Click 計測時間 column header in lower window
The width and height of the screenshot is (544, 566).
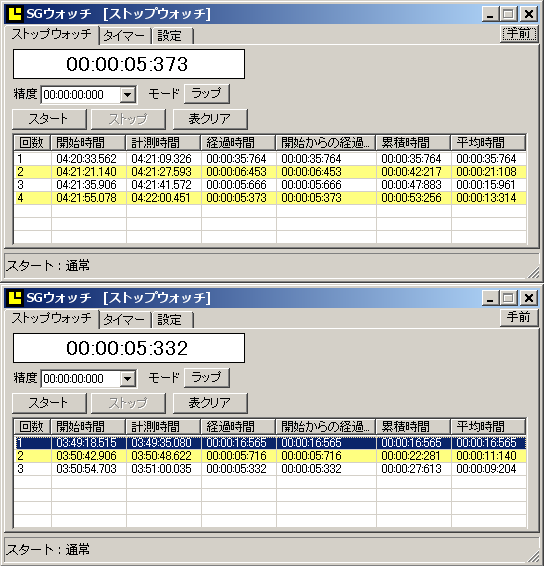(x=164, y=426)
